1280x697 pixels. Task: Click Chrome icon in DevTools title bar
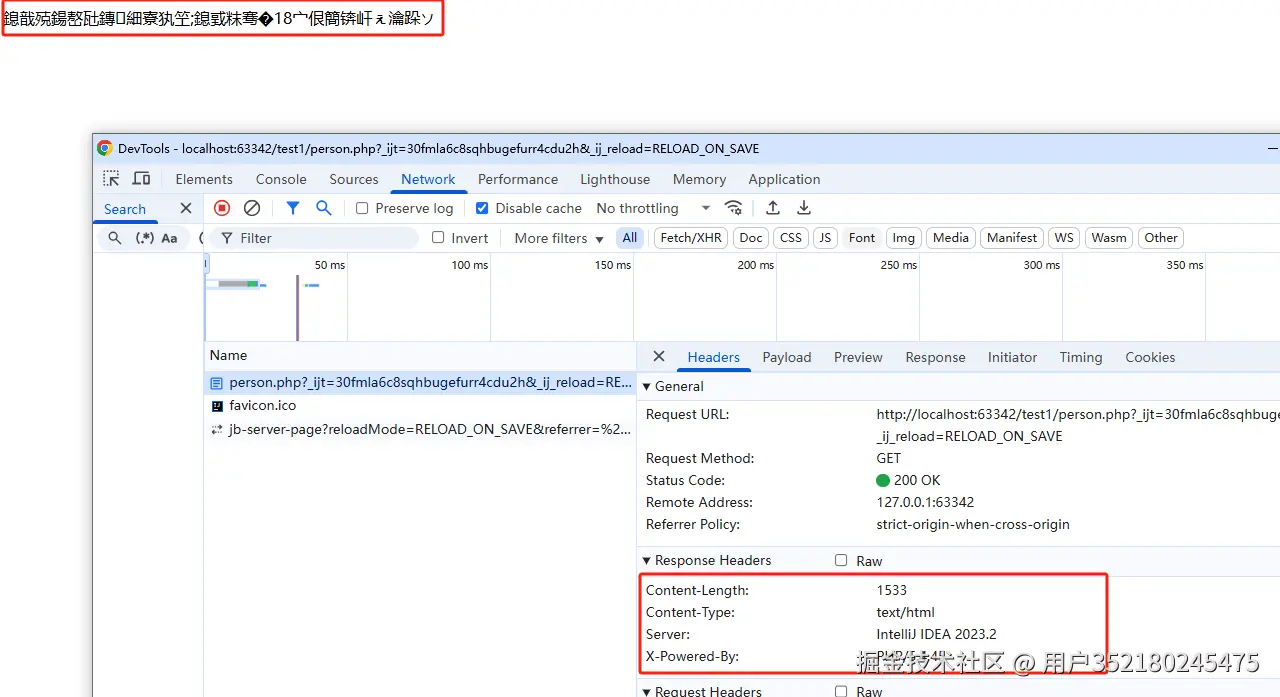105,148
